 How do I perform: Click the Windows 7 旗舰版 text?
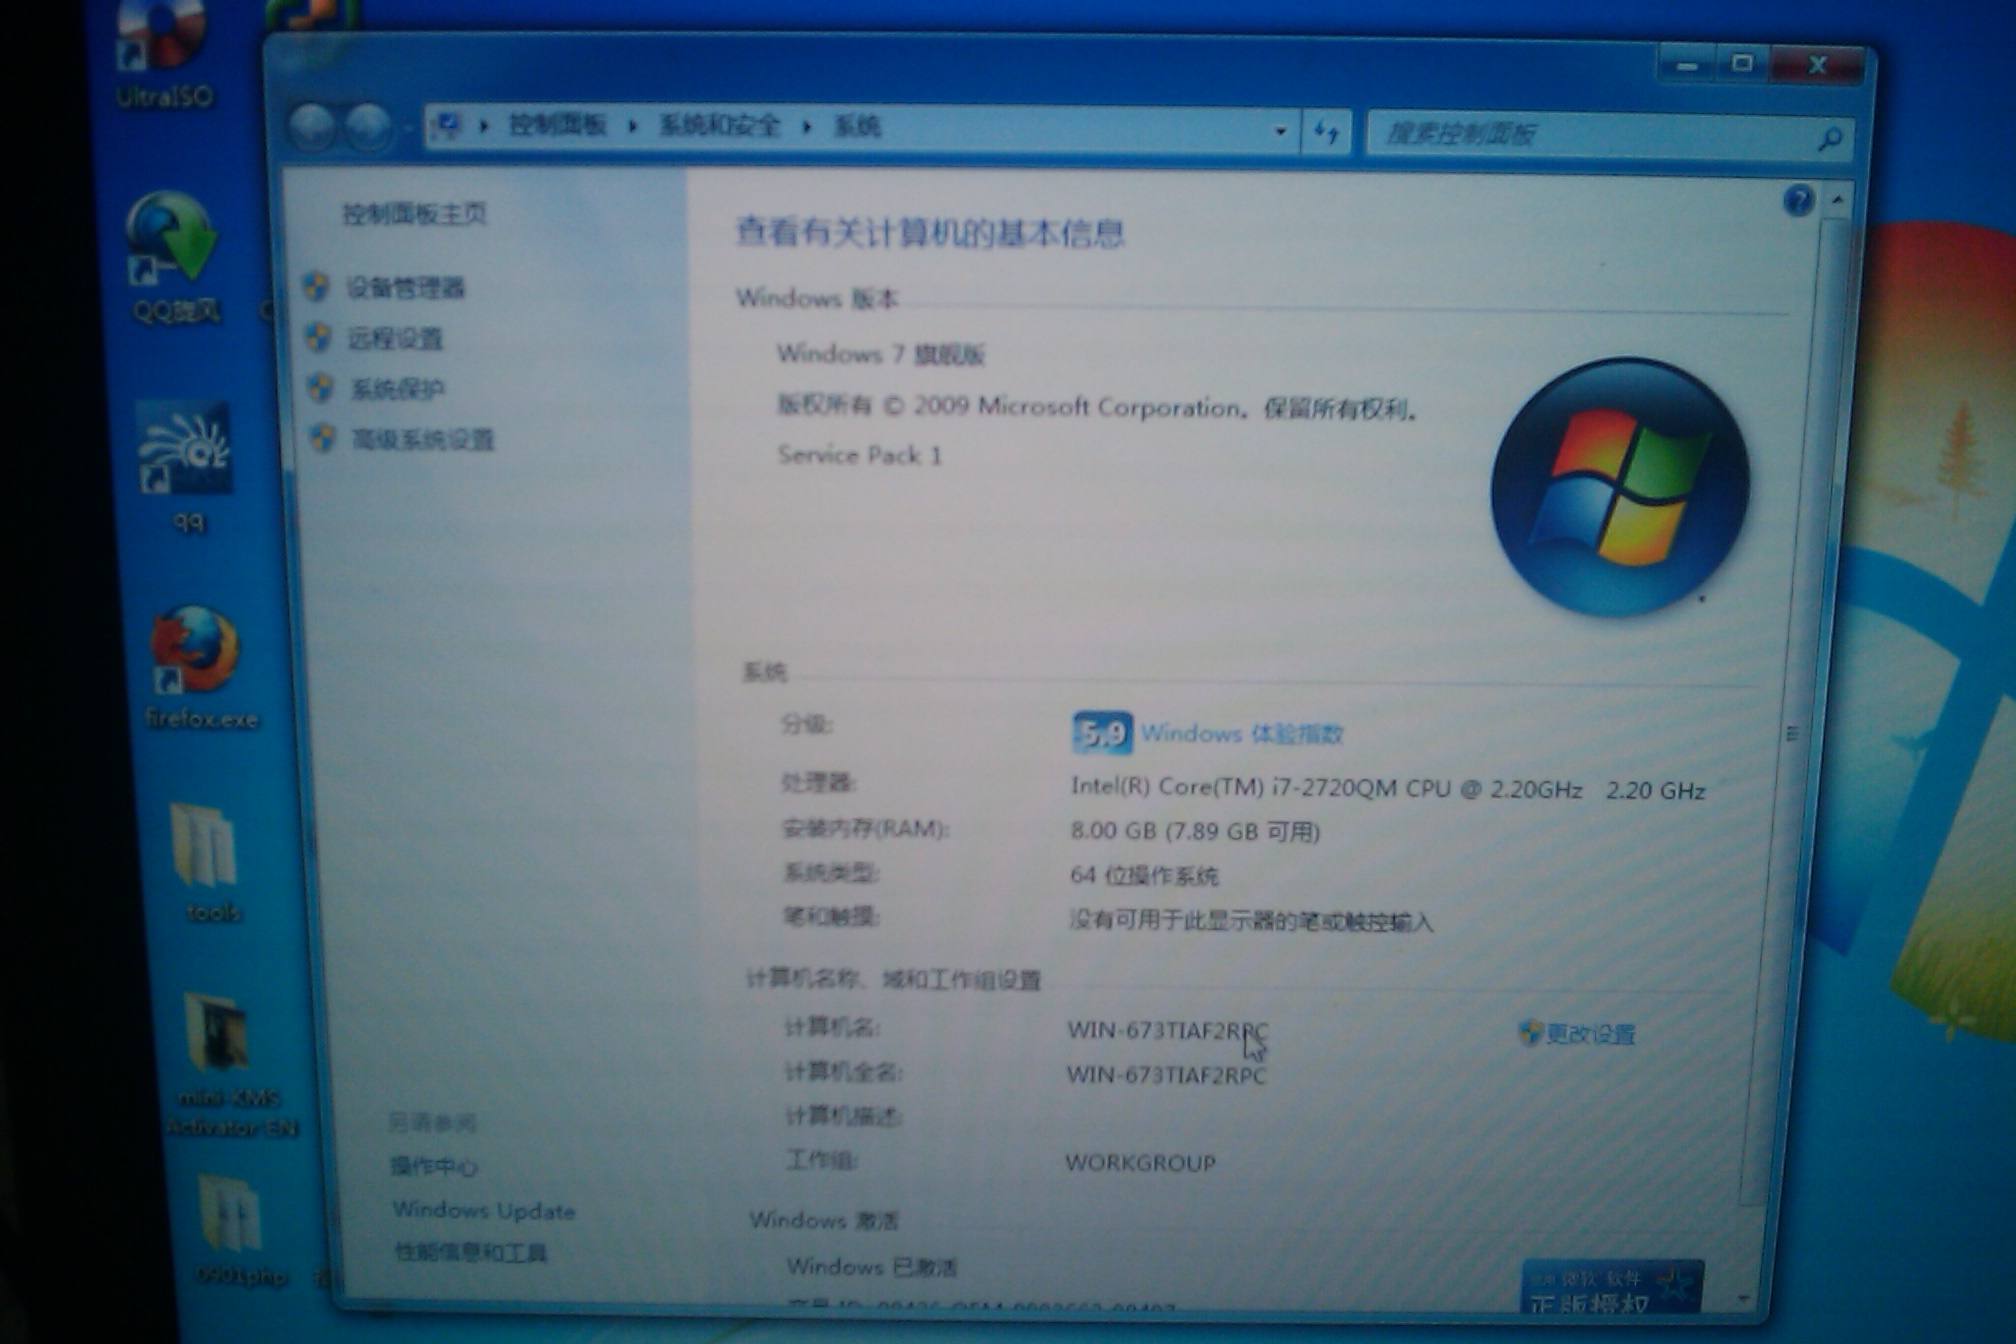coord(881,354)
